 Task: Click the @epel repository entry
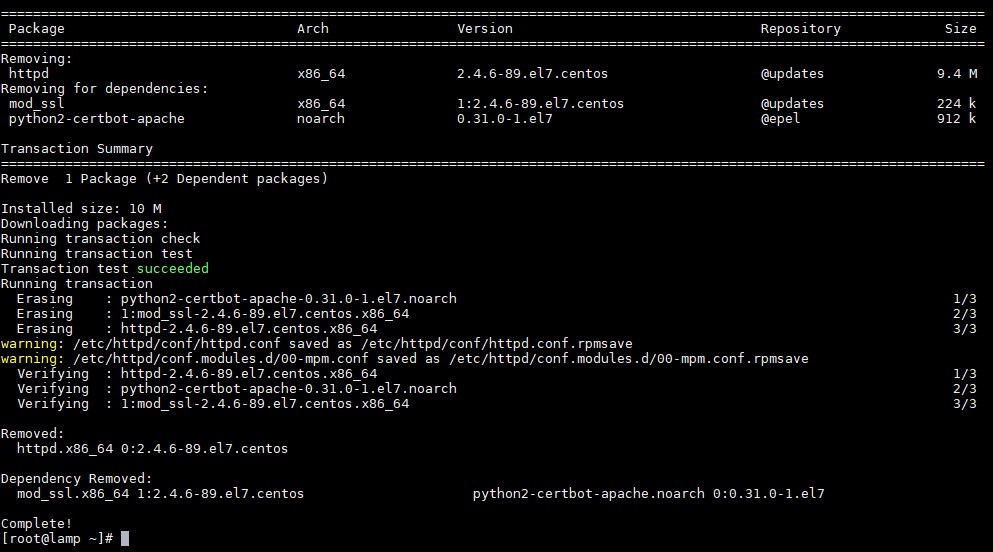[x=780, y=118]
